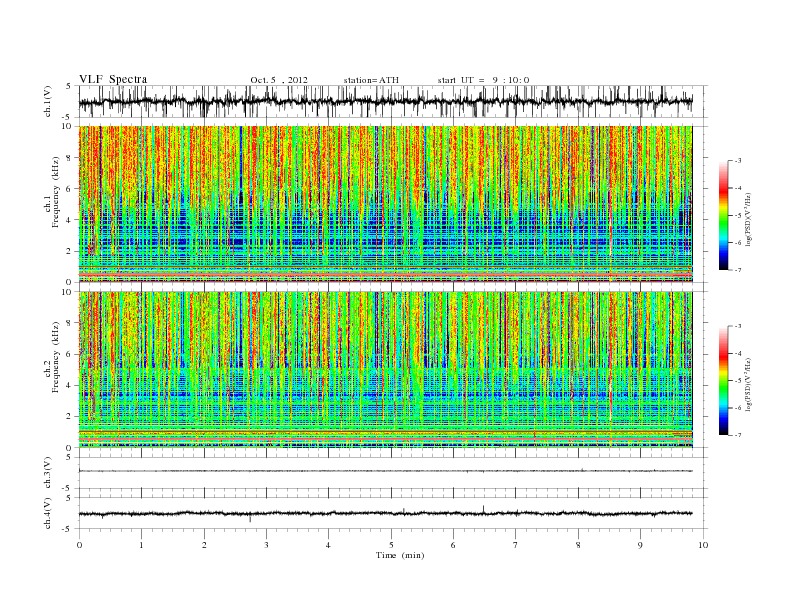Screen dimensions: 792x612
Task: Click tick label "7" on the Time axis
Action: point(516,545)
